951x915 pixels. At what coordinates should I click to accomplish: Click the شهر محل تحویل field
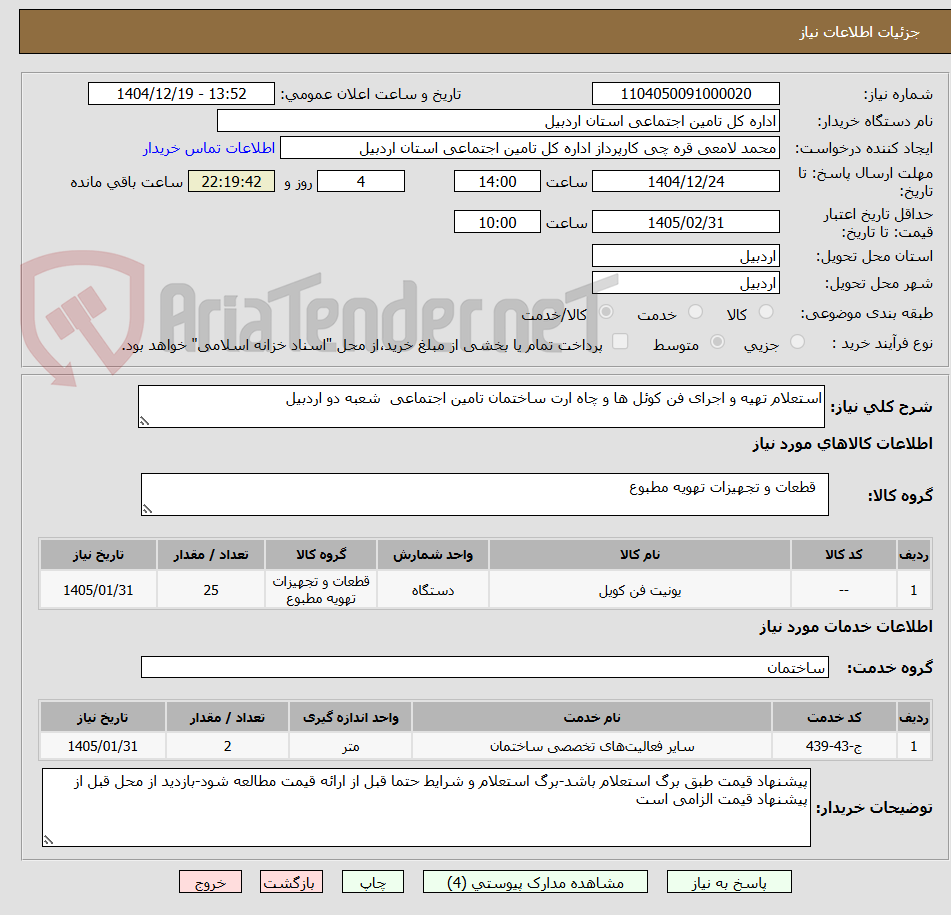point(685,283)
